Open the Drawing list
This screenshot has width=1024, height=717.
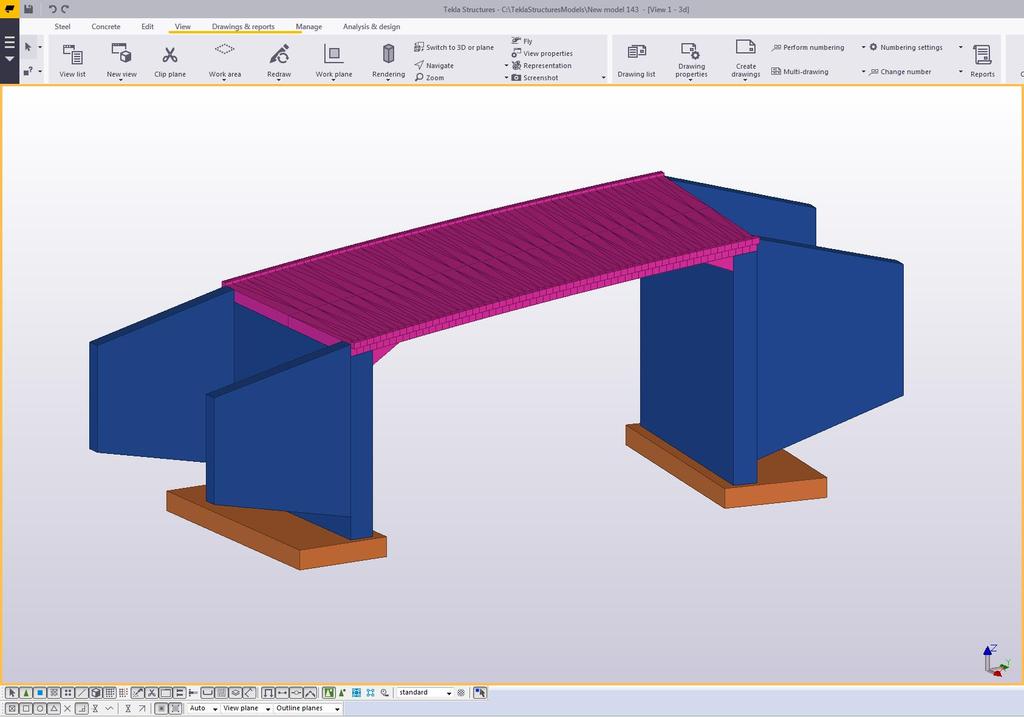point(636,60)
